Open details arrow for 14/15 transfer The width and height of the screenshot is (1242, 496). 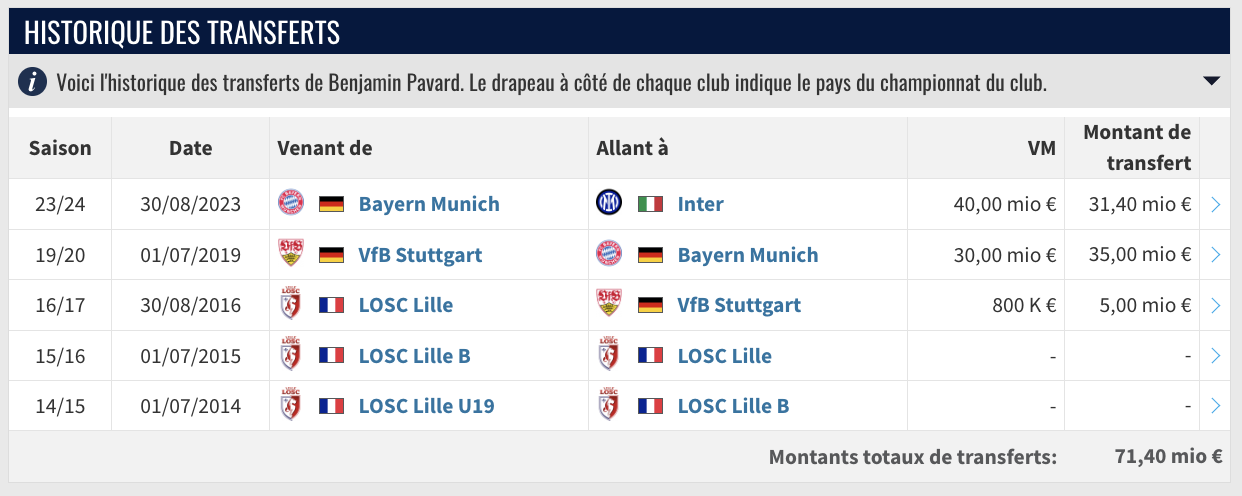1215,406
